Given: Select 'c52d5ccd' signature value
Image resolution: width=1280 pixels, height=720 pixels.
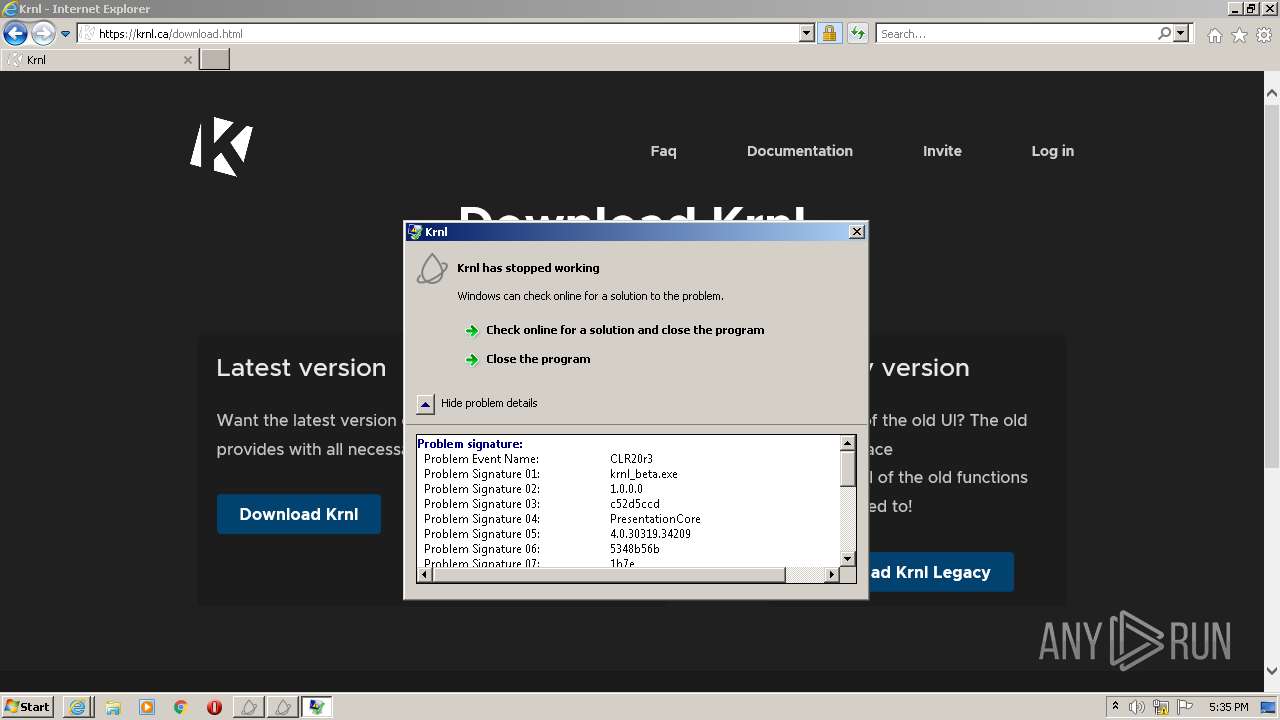Looking at the screenshot, I should [635, 504].
